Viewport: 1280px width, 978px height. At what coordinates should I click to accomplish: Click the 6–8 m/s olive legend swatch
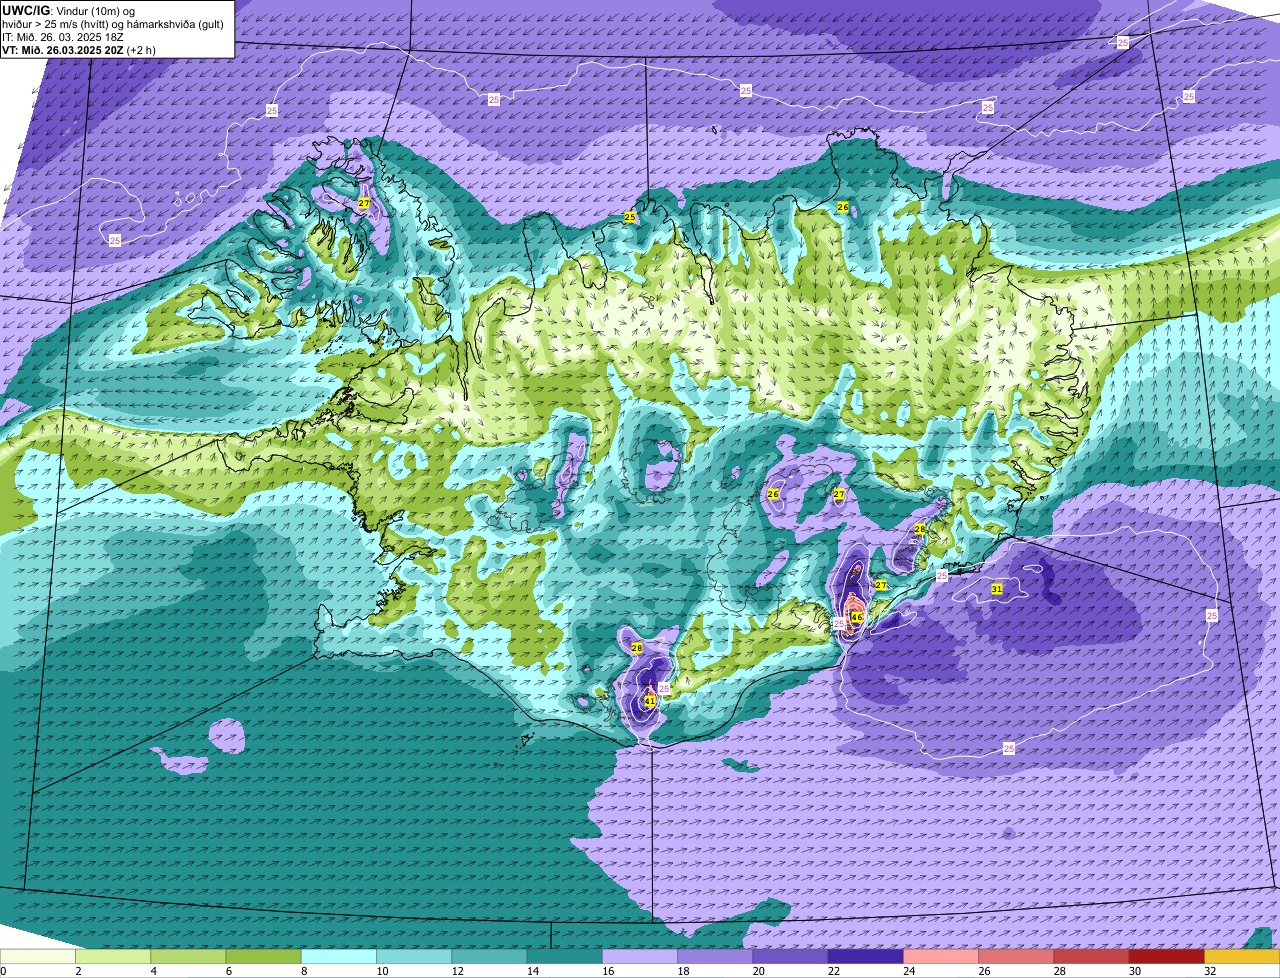click(x=263, y=956)
